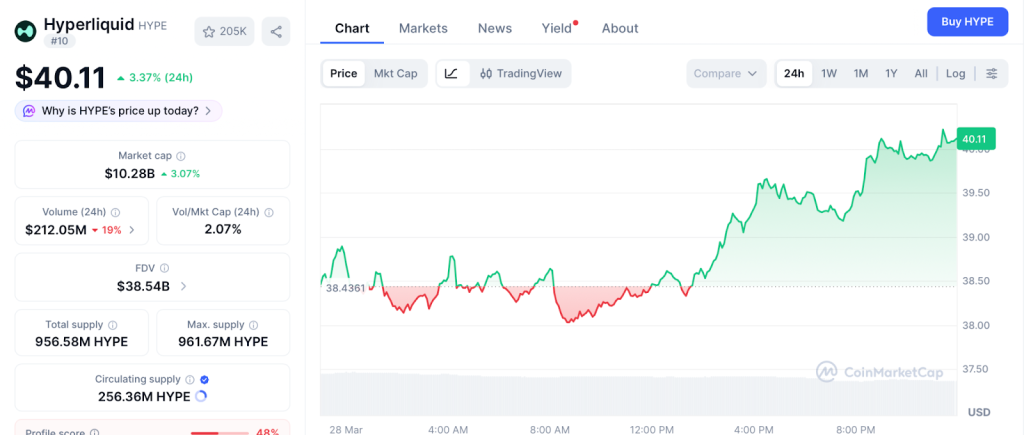This screenshot has width=1024, height=435.
Task: Add Hyperliquid to watchlist via star button
Action: tap(224, 32)
